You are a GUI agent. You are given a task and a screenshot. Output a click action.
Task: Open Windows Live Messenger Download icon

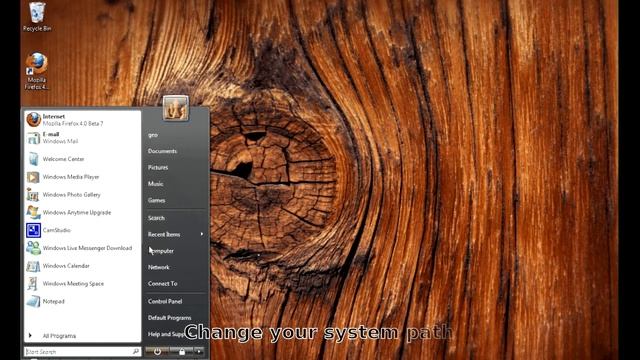pyautogui.click(x=33, y=248)
